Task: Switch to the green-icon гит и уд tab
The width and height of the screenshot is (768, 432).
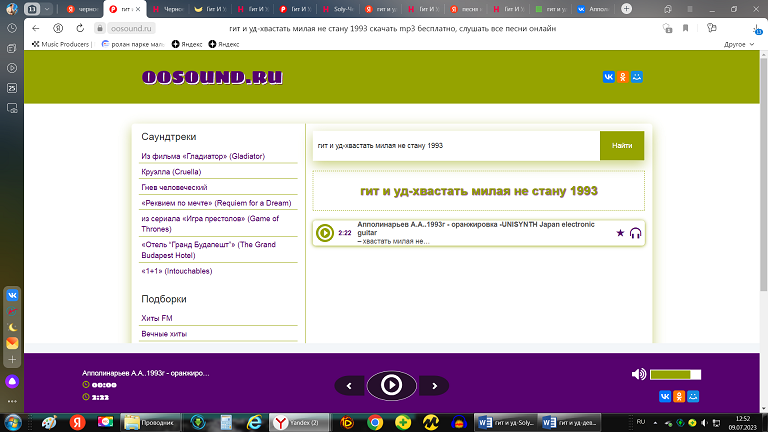Action: pyautogui.click(x=551, y=9)
